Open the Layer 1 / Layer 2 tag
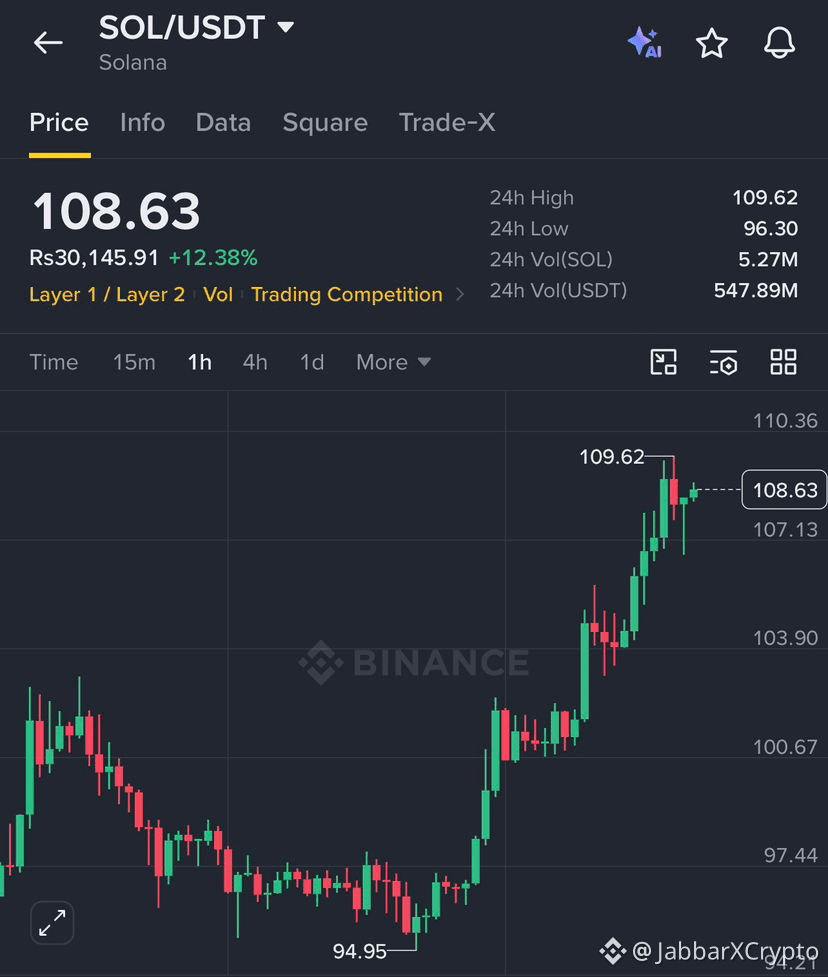 coord(107,294)
